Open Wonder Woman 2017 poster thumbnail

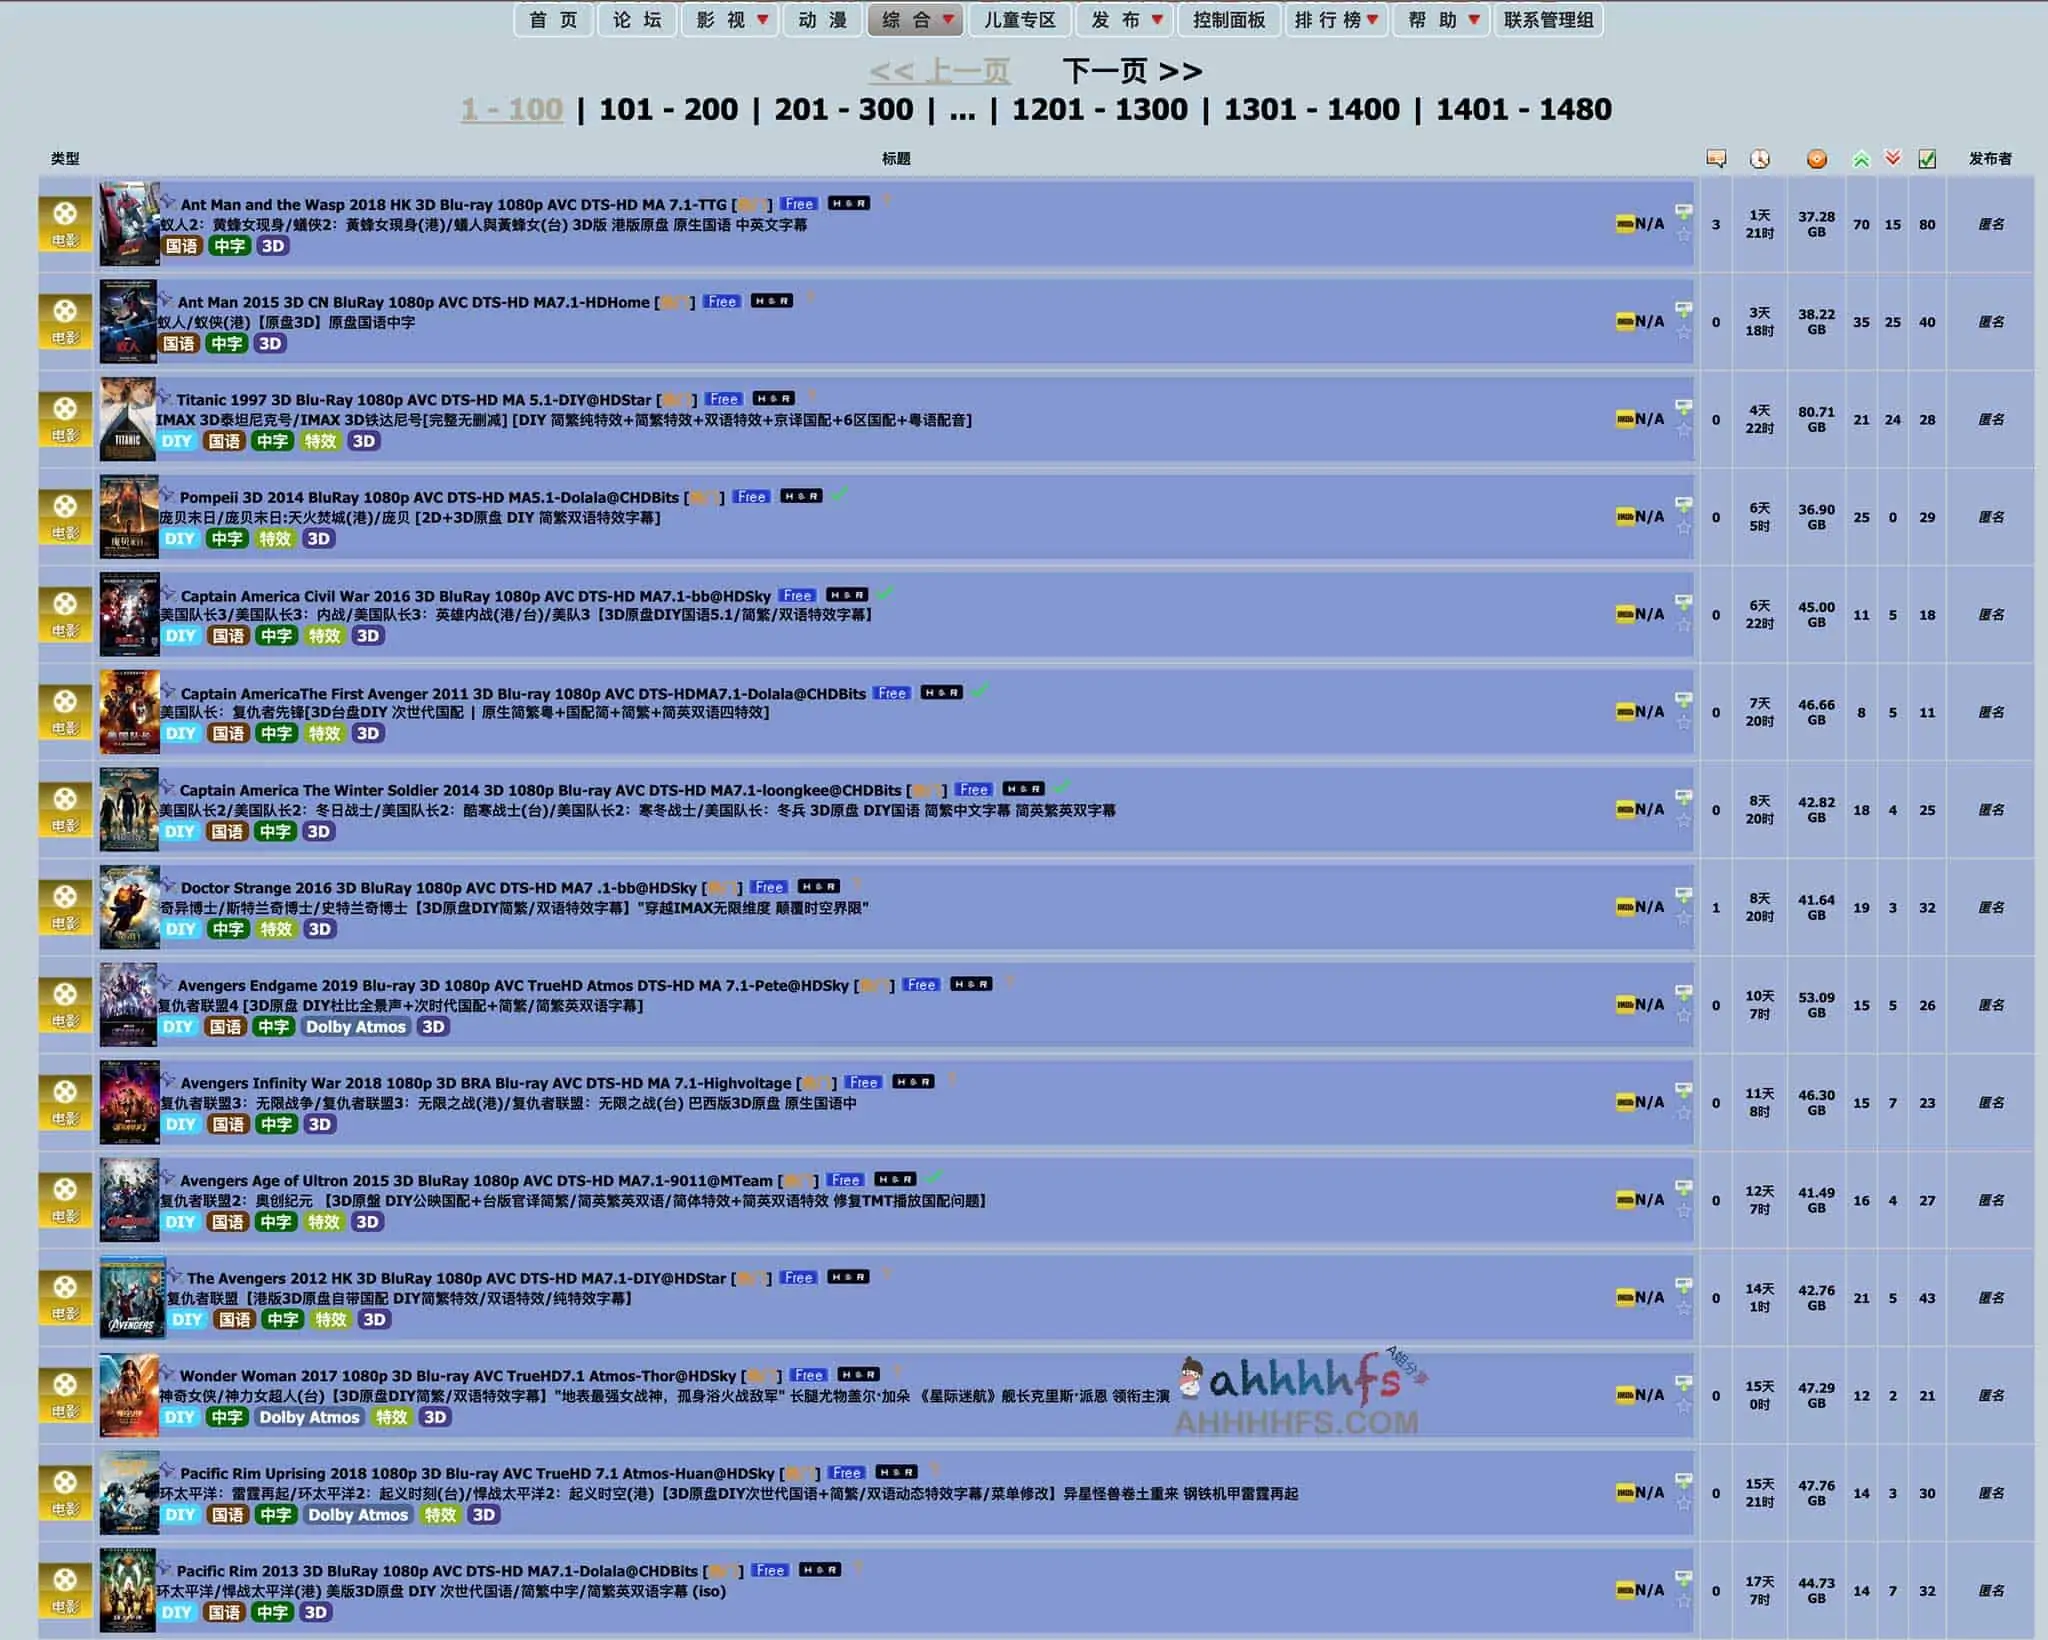pyautogui.click(x=129, y=1395)
